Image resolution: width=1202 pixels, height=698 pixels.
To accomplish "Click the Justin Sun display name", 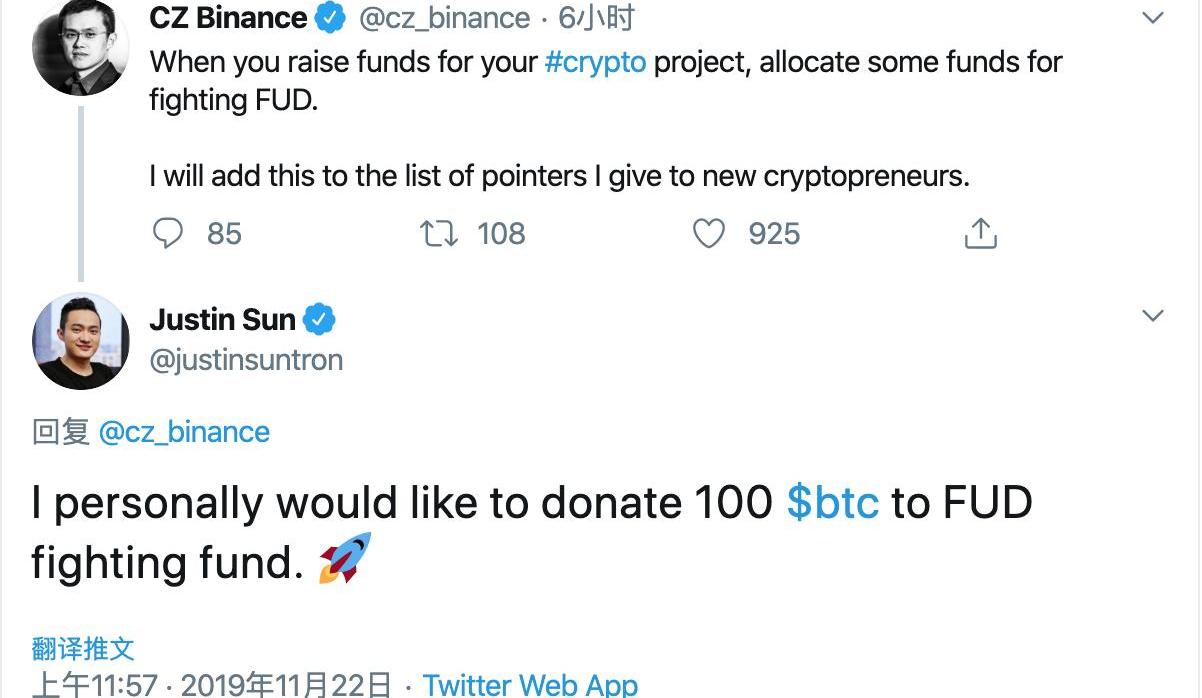I will coord(222,320).
